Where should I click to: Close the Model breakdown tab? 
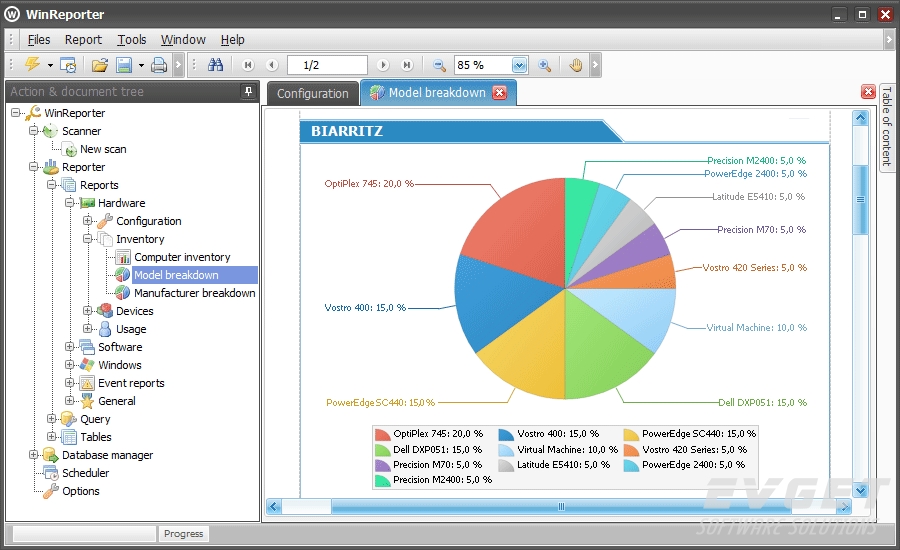point(500,92)
